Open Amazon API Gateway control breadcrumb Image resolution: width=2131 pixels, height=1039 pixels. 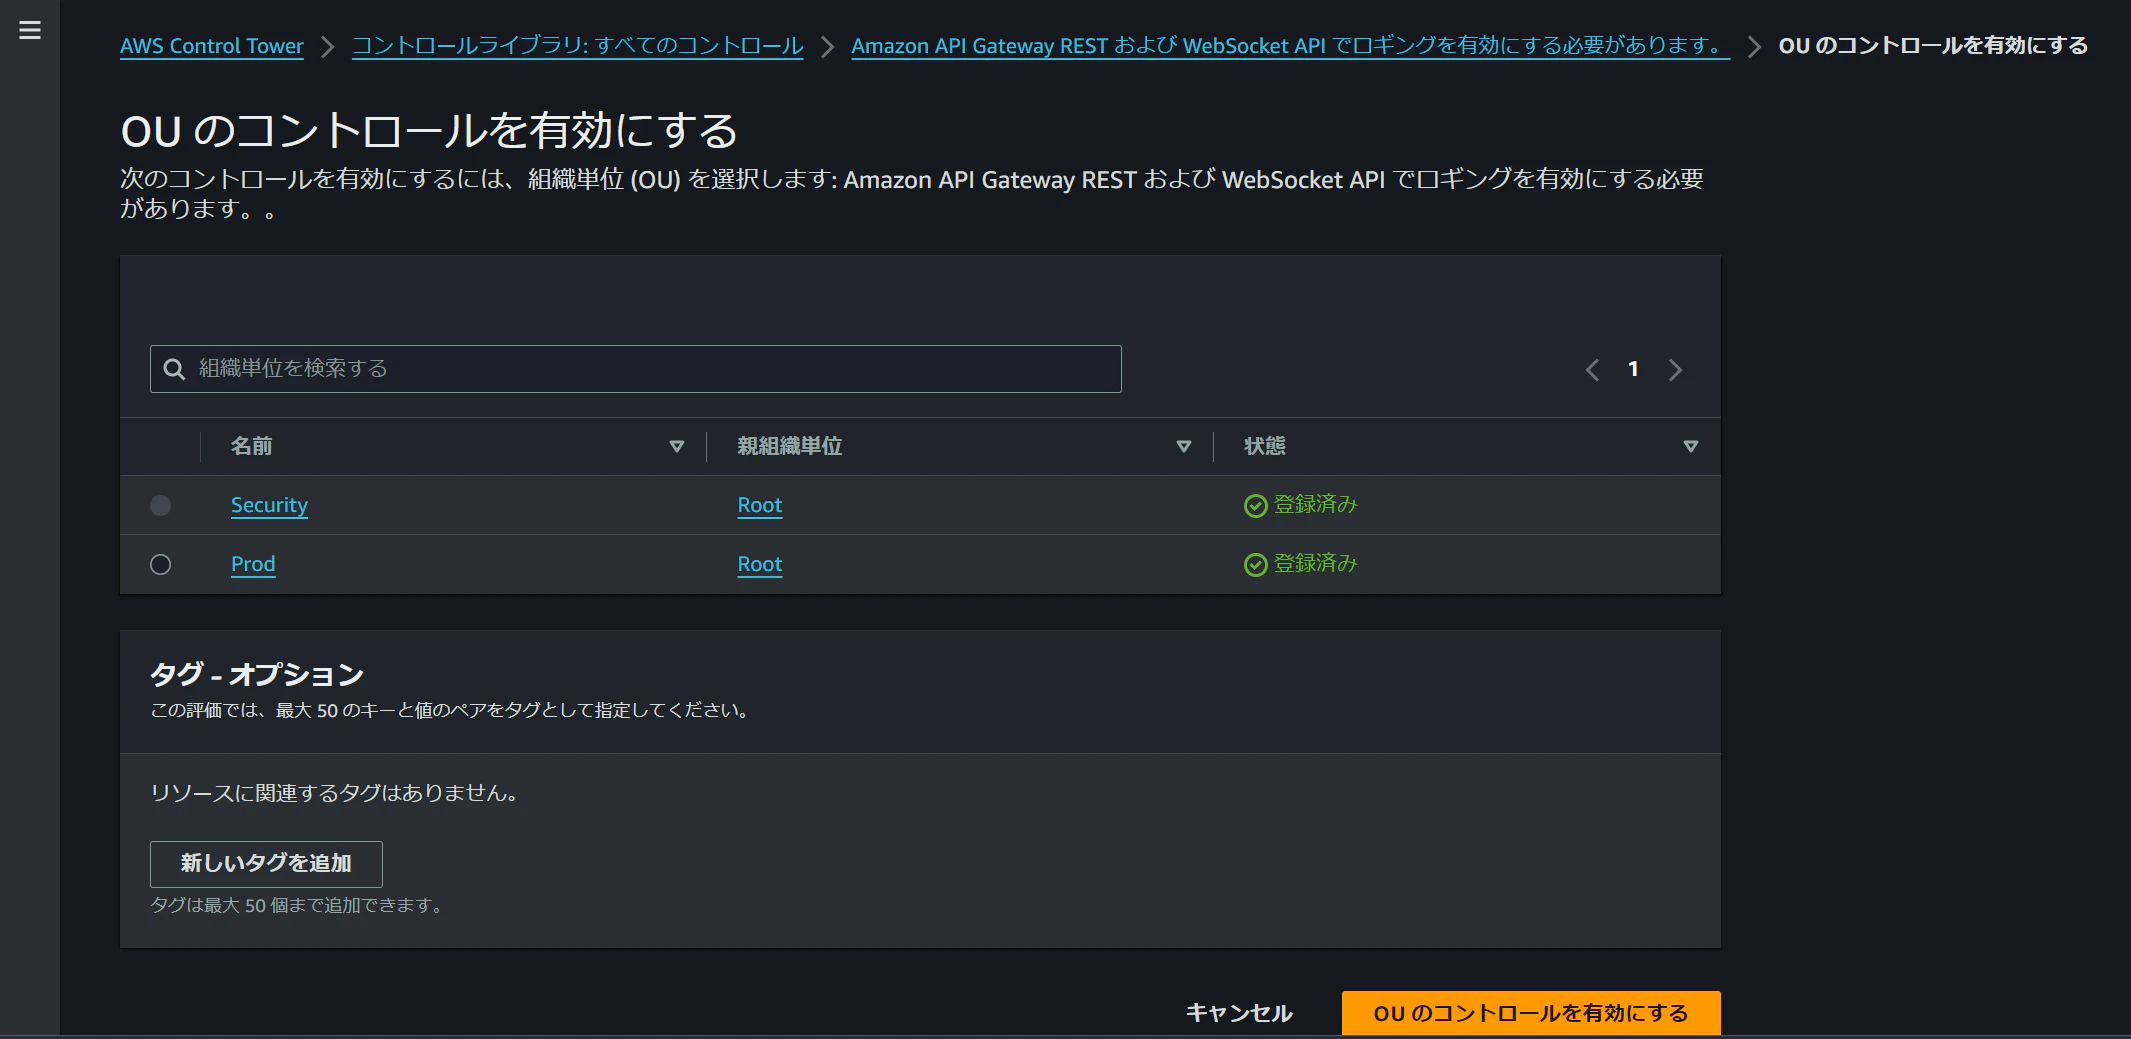1290,46
